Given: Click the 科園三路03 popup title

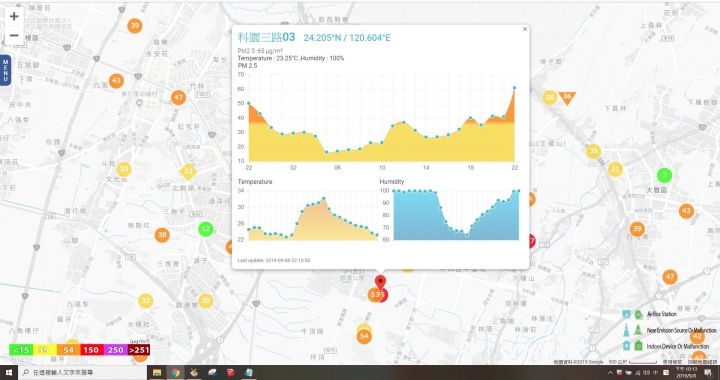Looking at the screenshot, I should (266, 37).
